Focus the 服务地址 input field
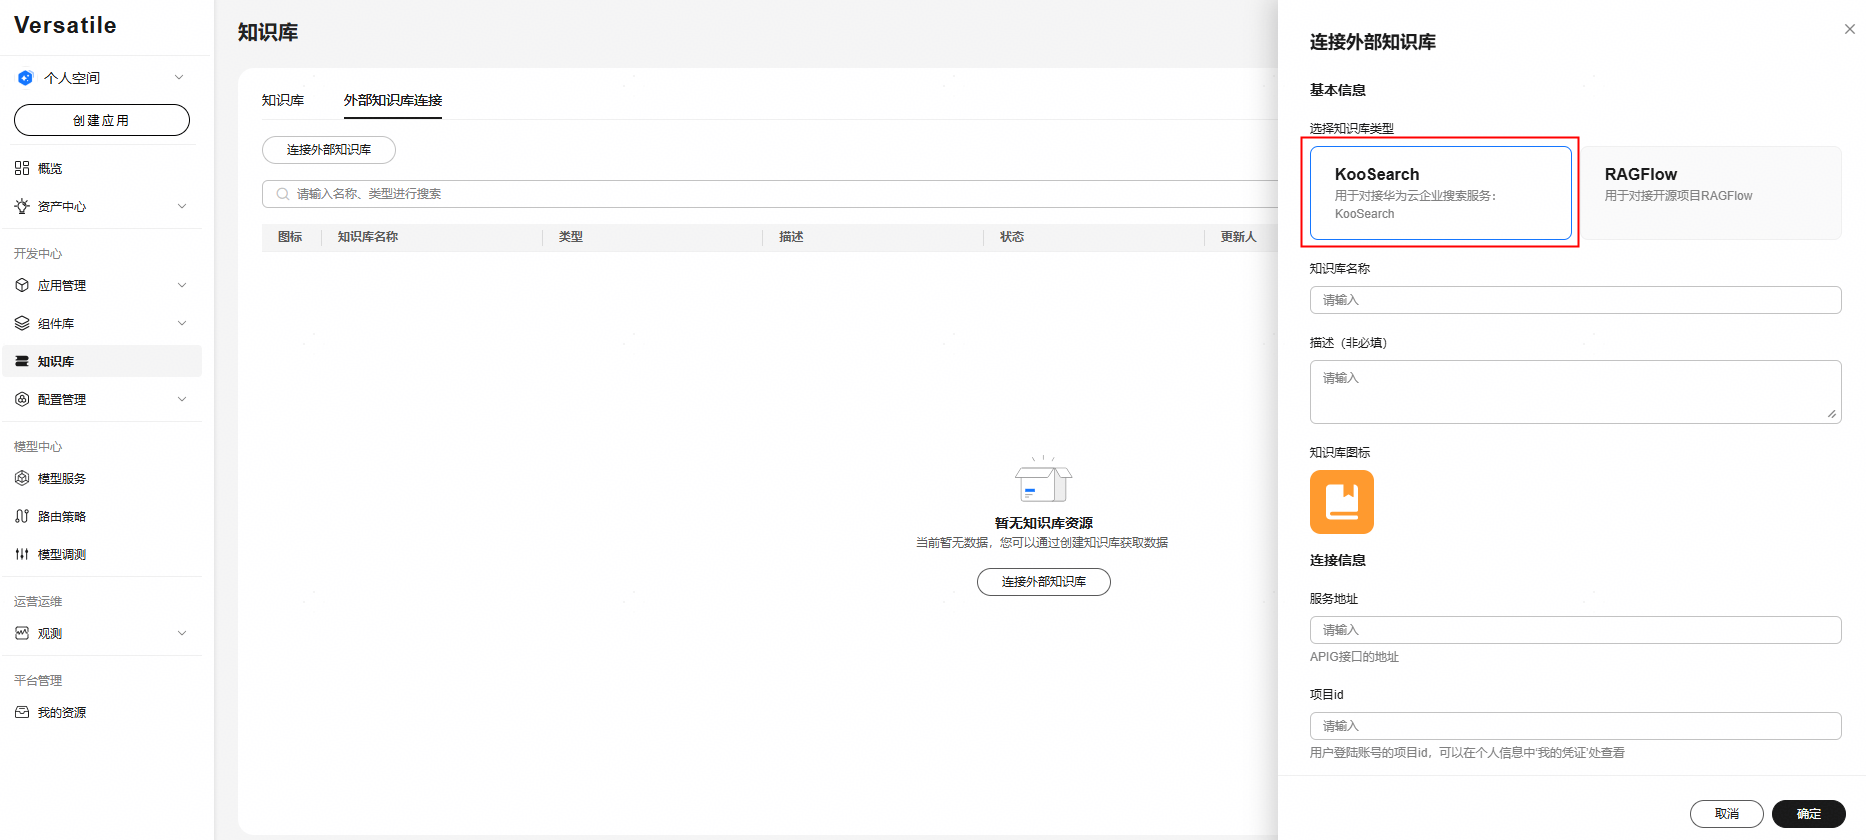This screenshot has height=840, width=1866. click(1576, 630)
